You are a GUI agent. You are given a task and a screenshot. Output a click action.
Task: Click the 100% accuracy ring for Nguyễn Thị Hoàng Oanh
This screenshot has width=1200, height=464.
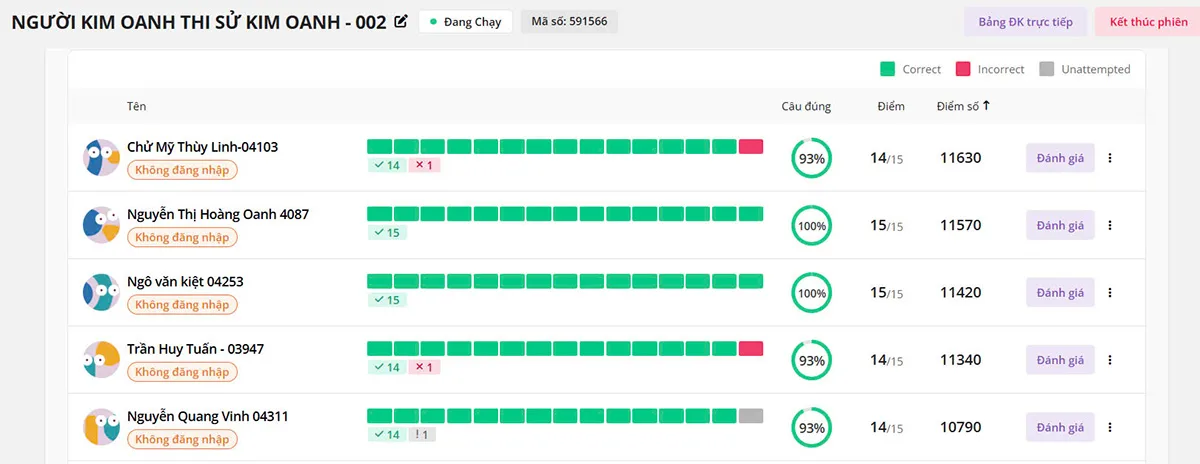(x=811, y=226)
